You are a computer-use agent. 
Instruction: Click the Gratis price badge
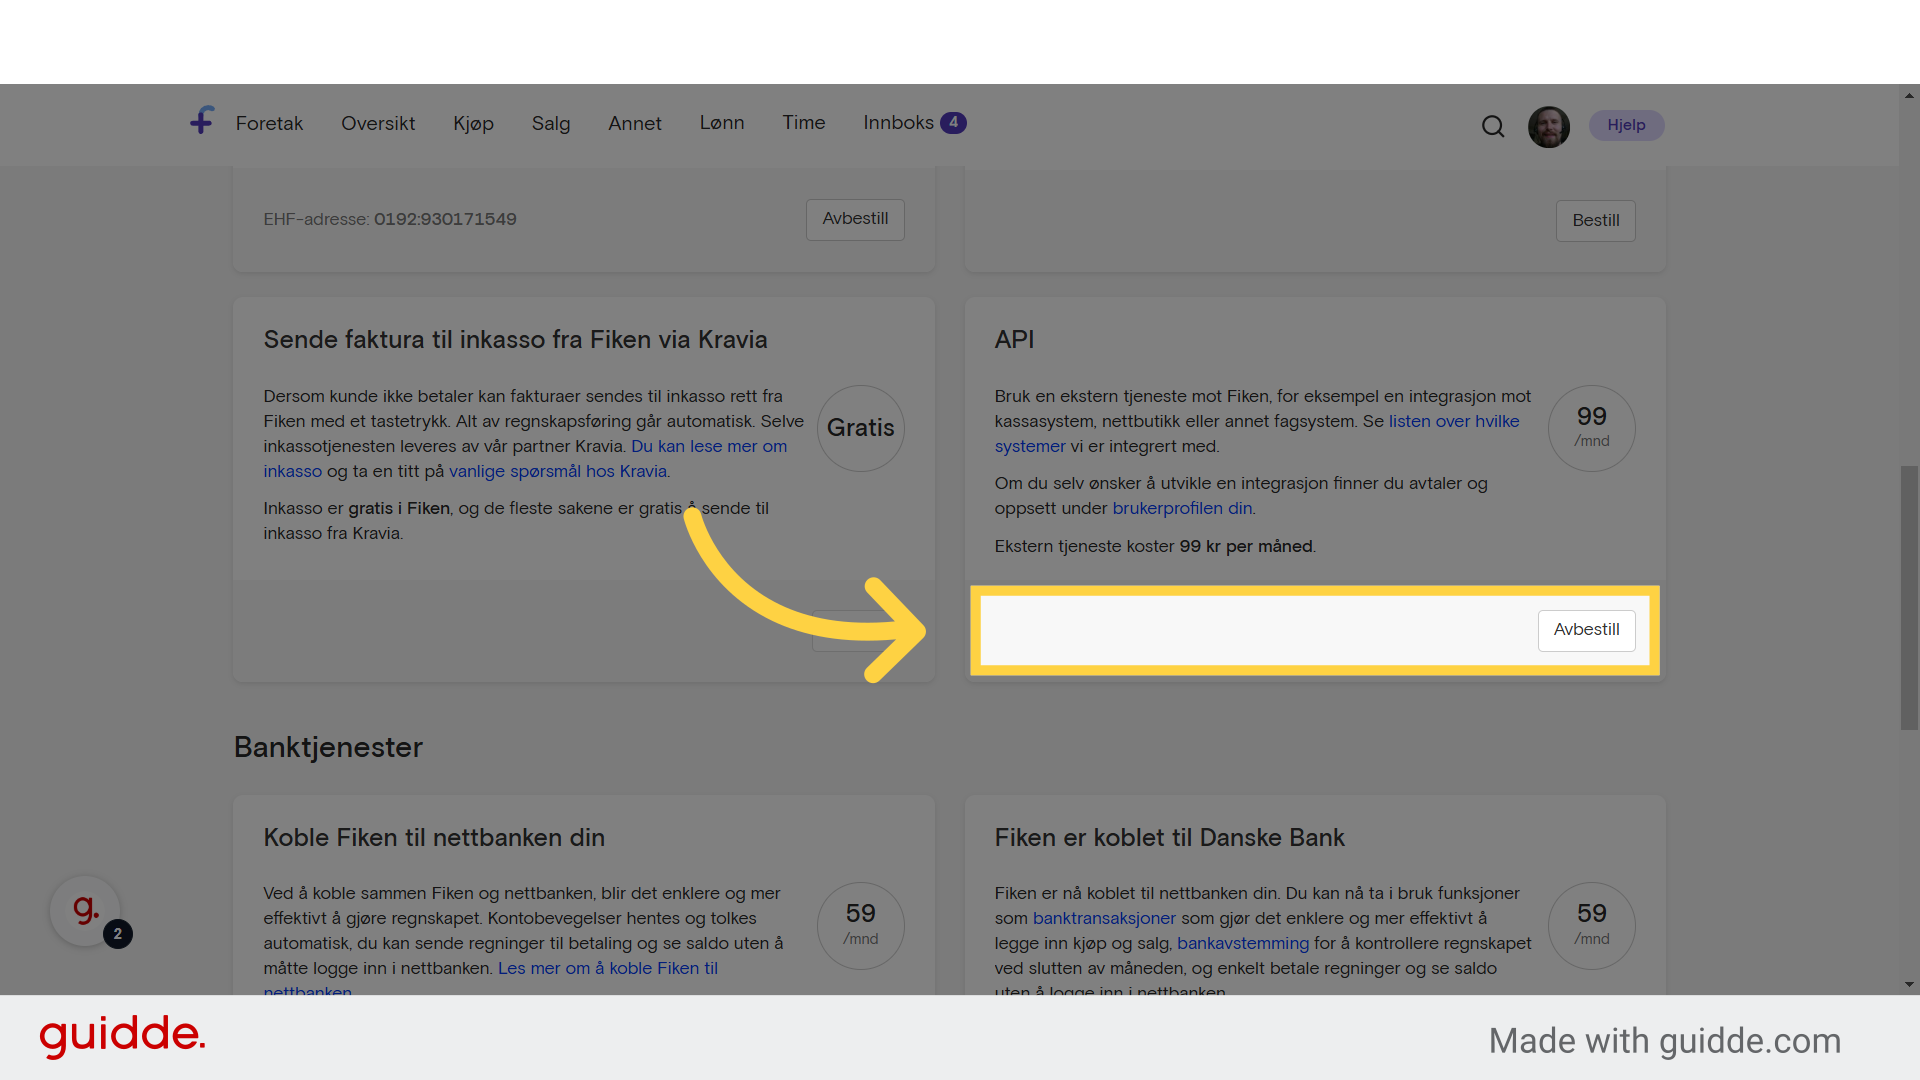coord(861,428)
